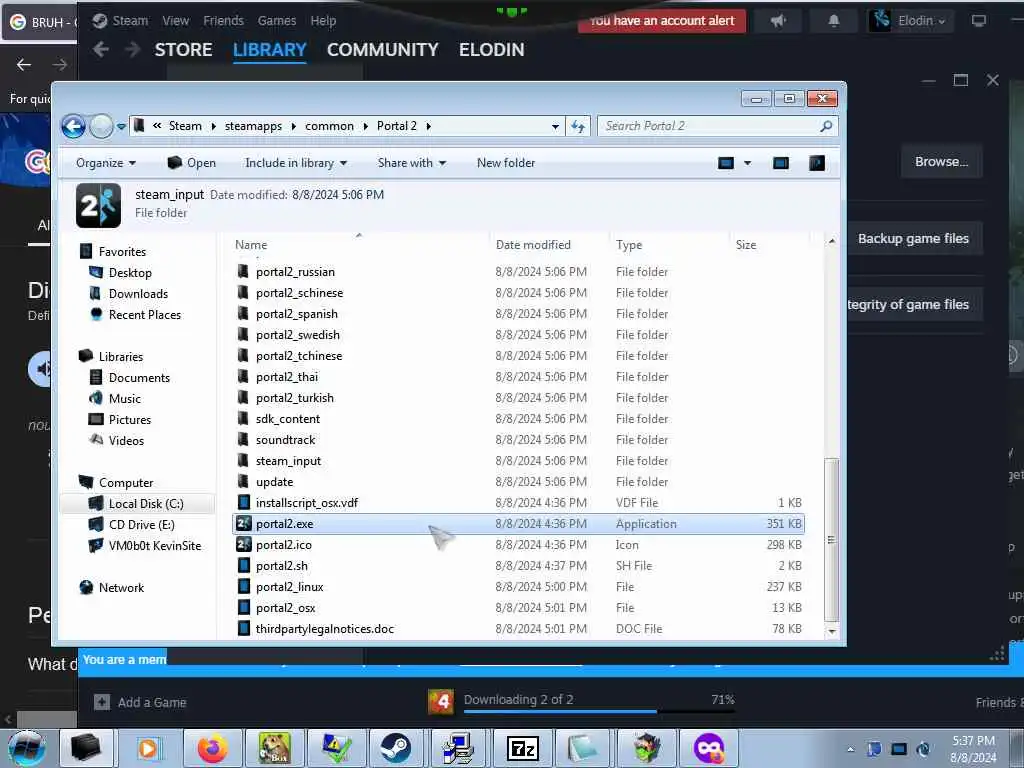The image size is (1024, 768).
Task: Open Recent Places
Action: (x=144, y=315)
